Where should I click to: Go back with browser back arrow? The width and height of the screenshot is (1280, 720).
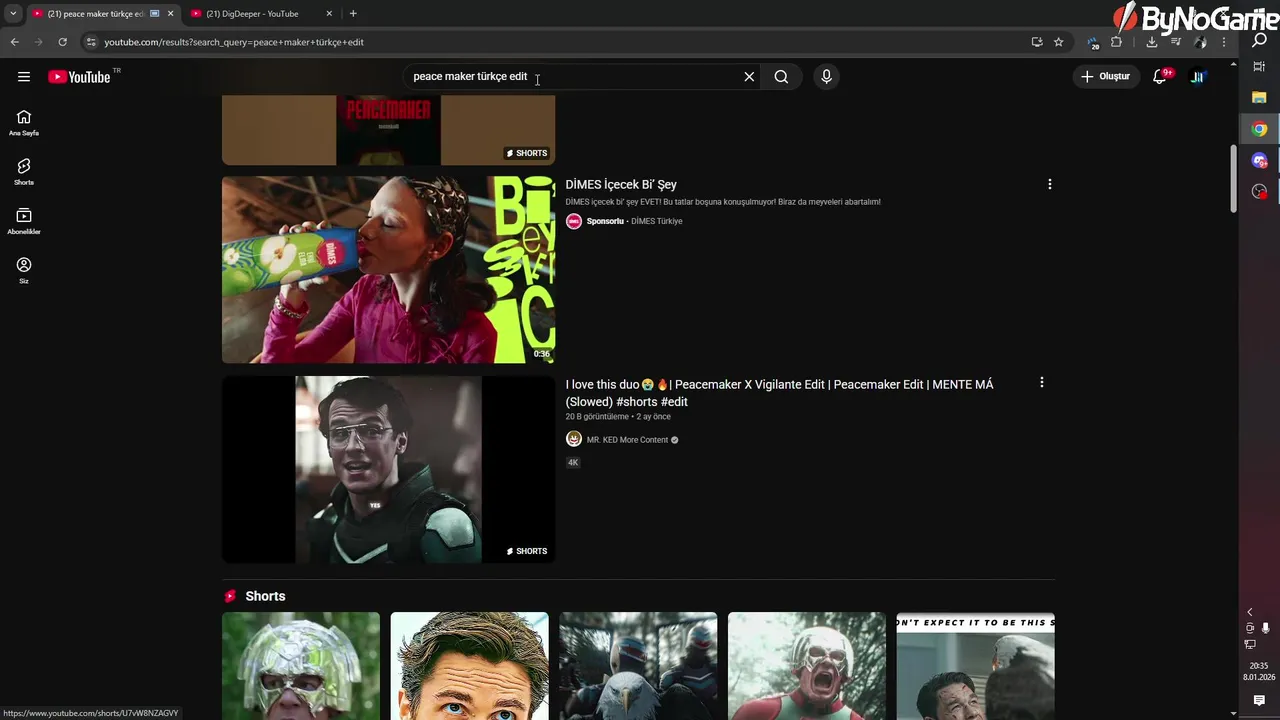point(14,42)
